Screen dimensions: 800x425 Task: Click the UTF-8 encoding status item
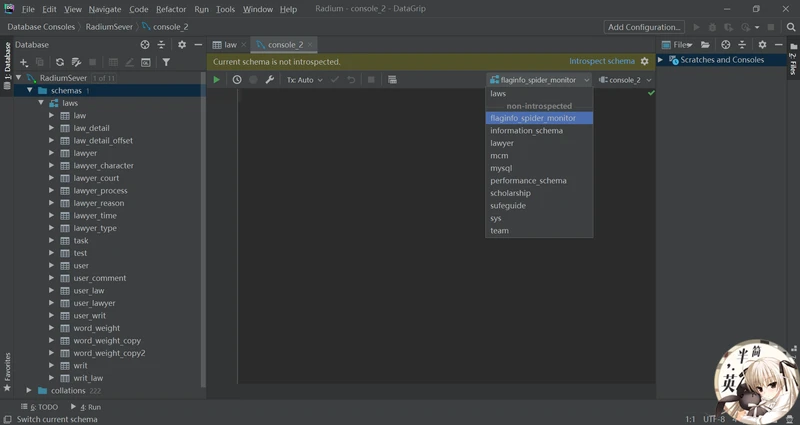pos(714,419)
